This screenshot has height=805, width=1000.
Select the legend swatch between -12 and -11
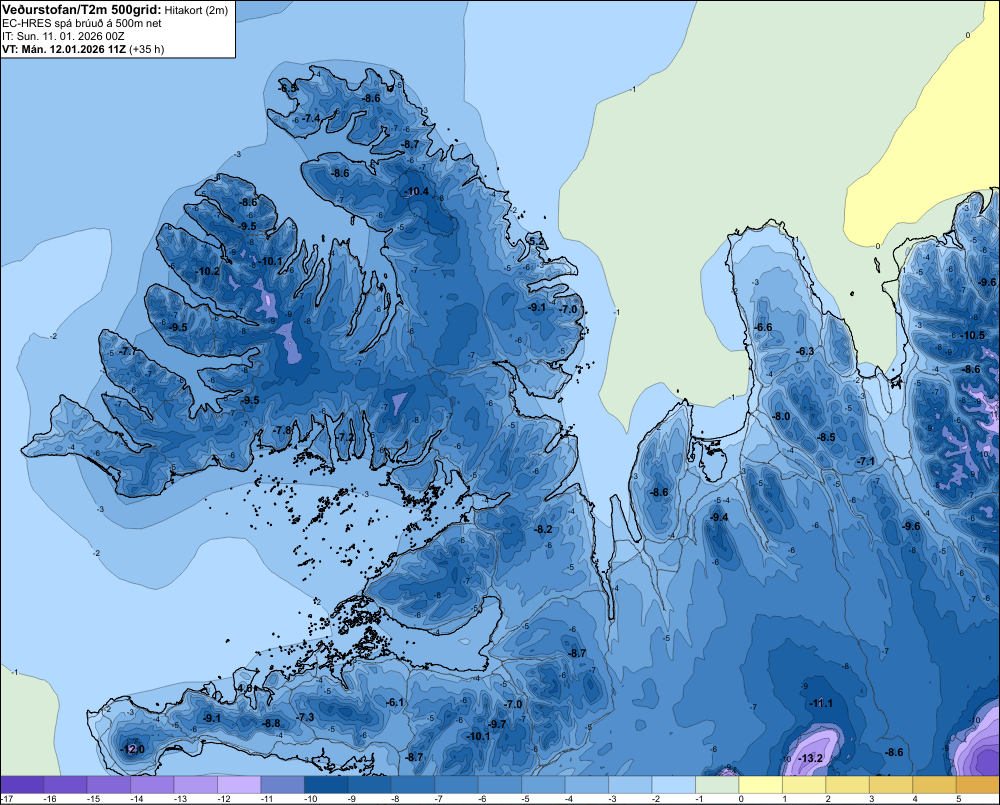click(x=239, y=785)
